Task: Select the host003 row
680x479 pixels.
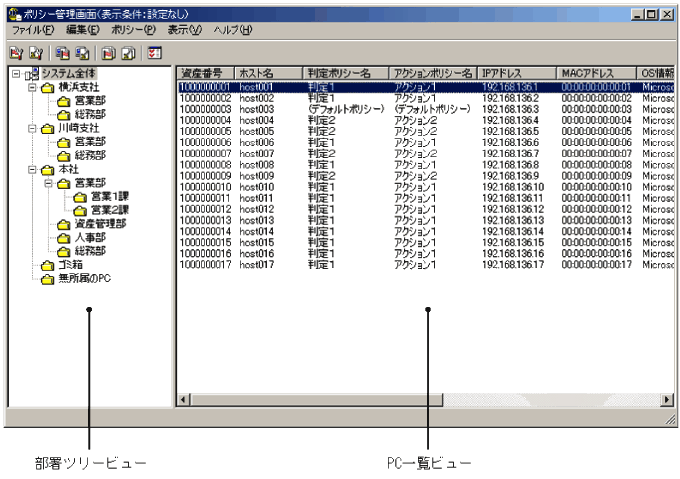Action: point(425,109)
